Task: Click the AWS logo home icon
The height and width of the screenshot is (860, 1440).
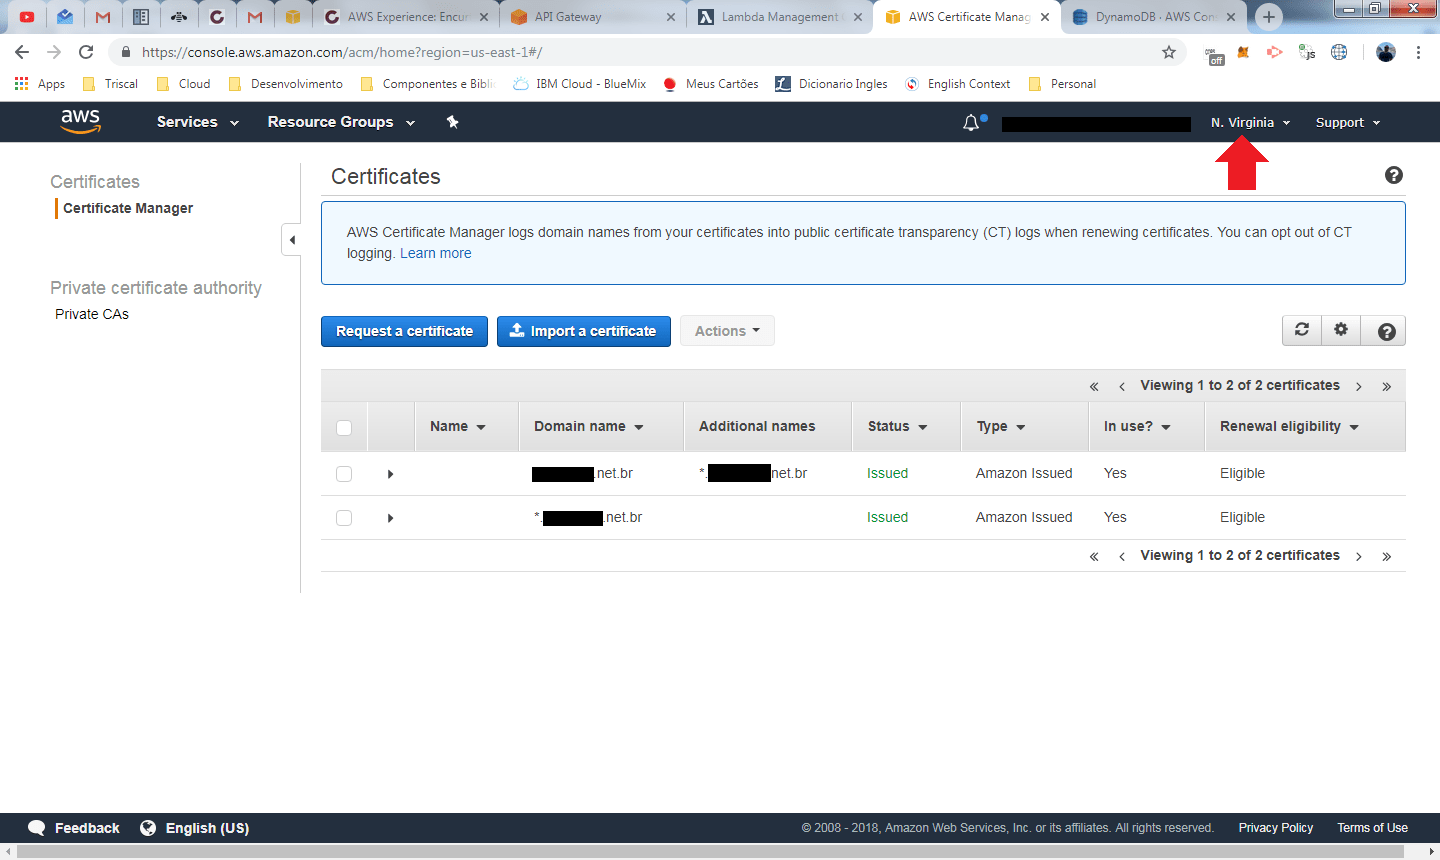Action: (80, 121)
